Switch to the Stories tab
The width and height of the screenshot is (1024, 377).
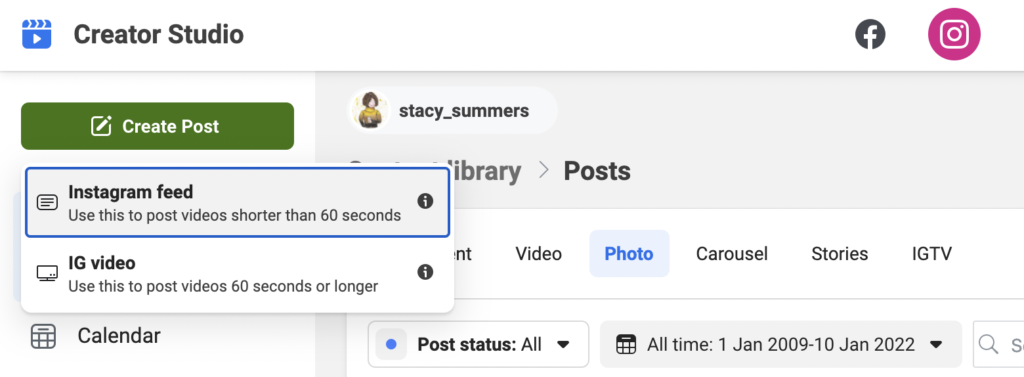[x=839, y=254]
